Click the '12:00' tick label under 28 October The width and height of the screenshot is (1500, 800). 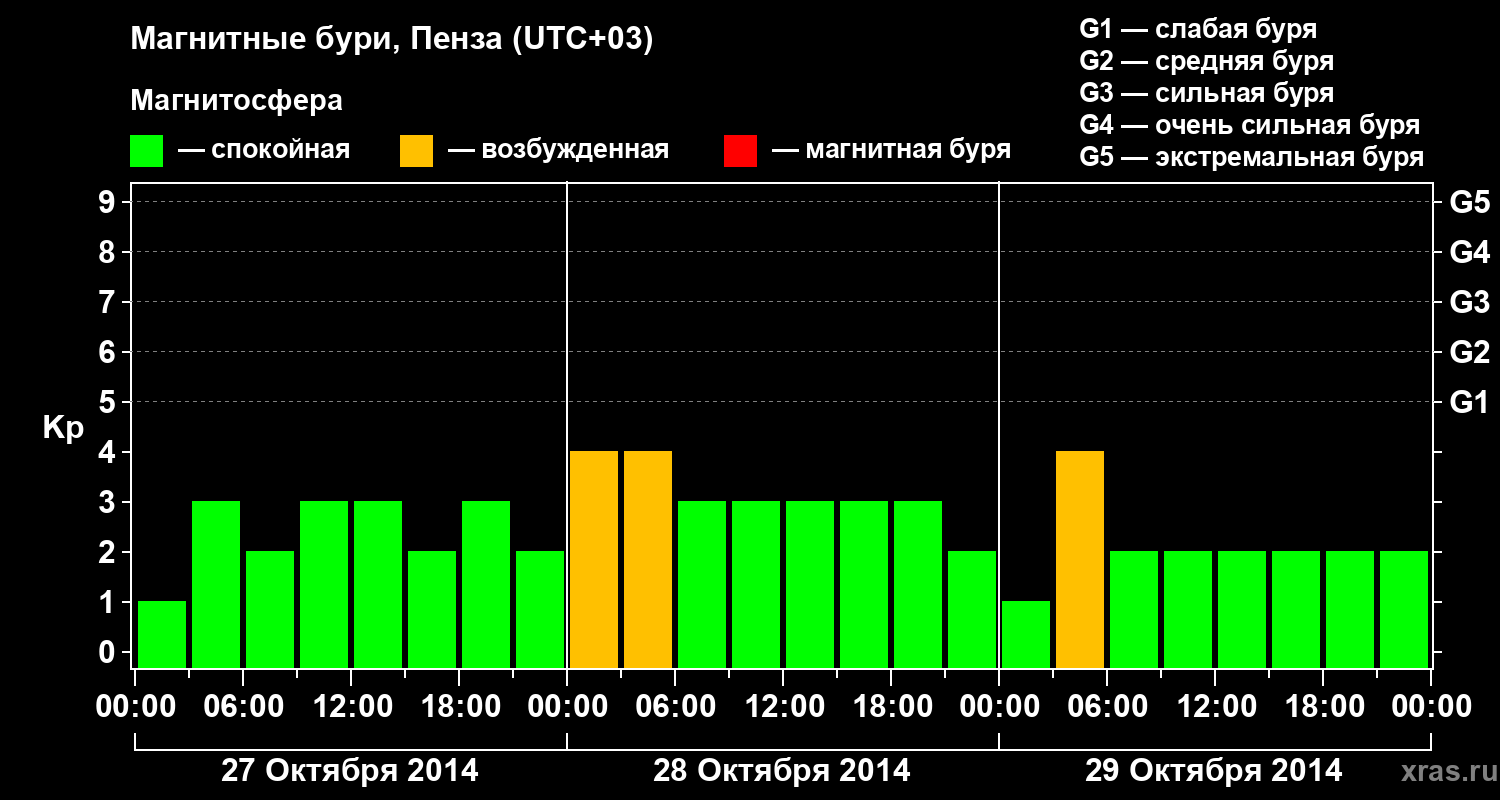click(783, 707)
